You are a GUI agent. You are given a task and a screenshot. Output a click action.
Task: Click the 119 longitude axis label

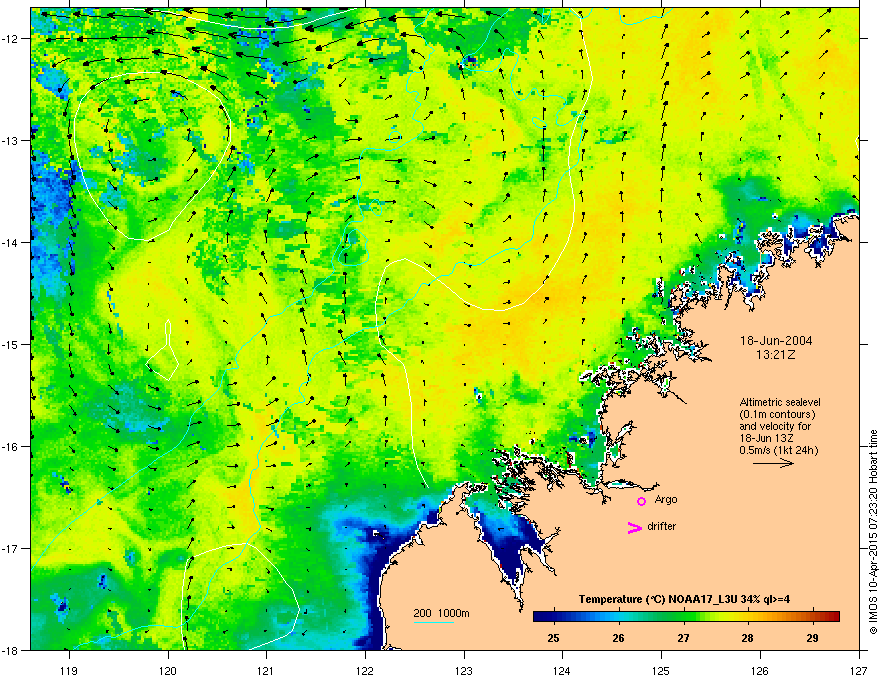(x=69, y=670)
